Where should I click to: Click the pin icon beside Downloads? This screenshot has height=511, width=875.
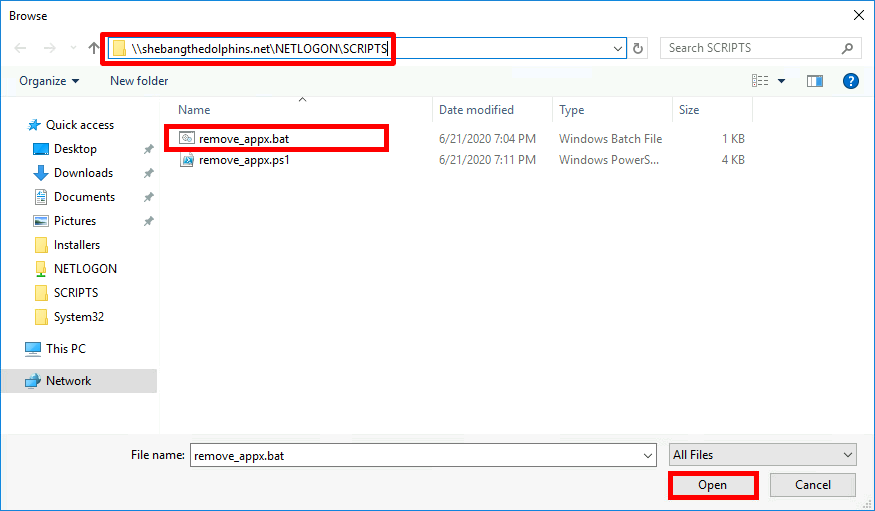(148, 173)
